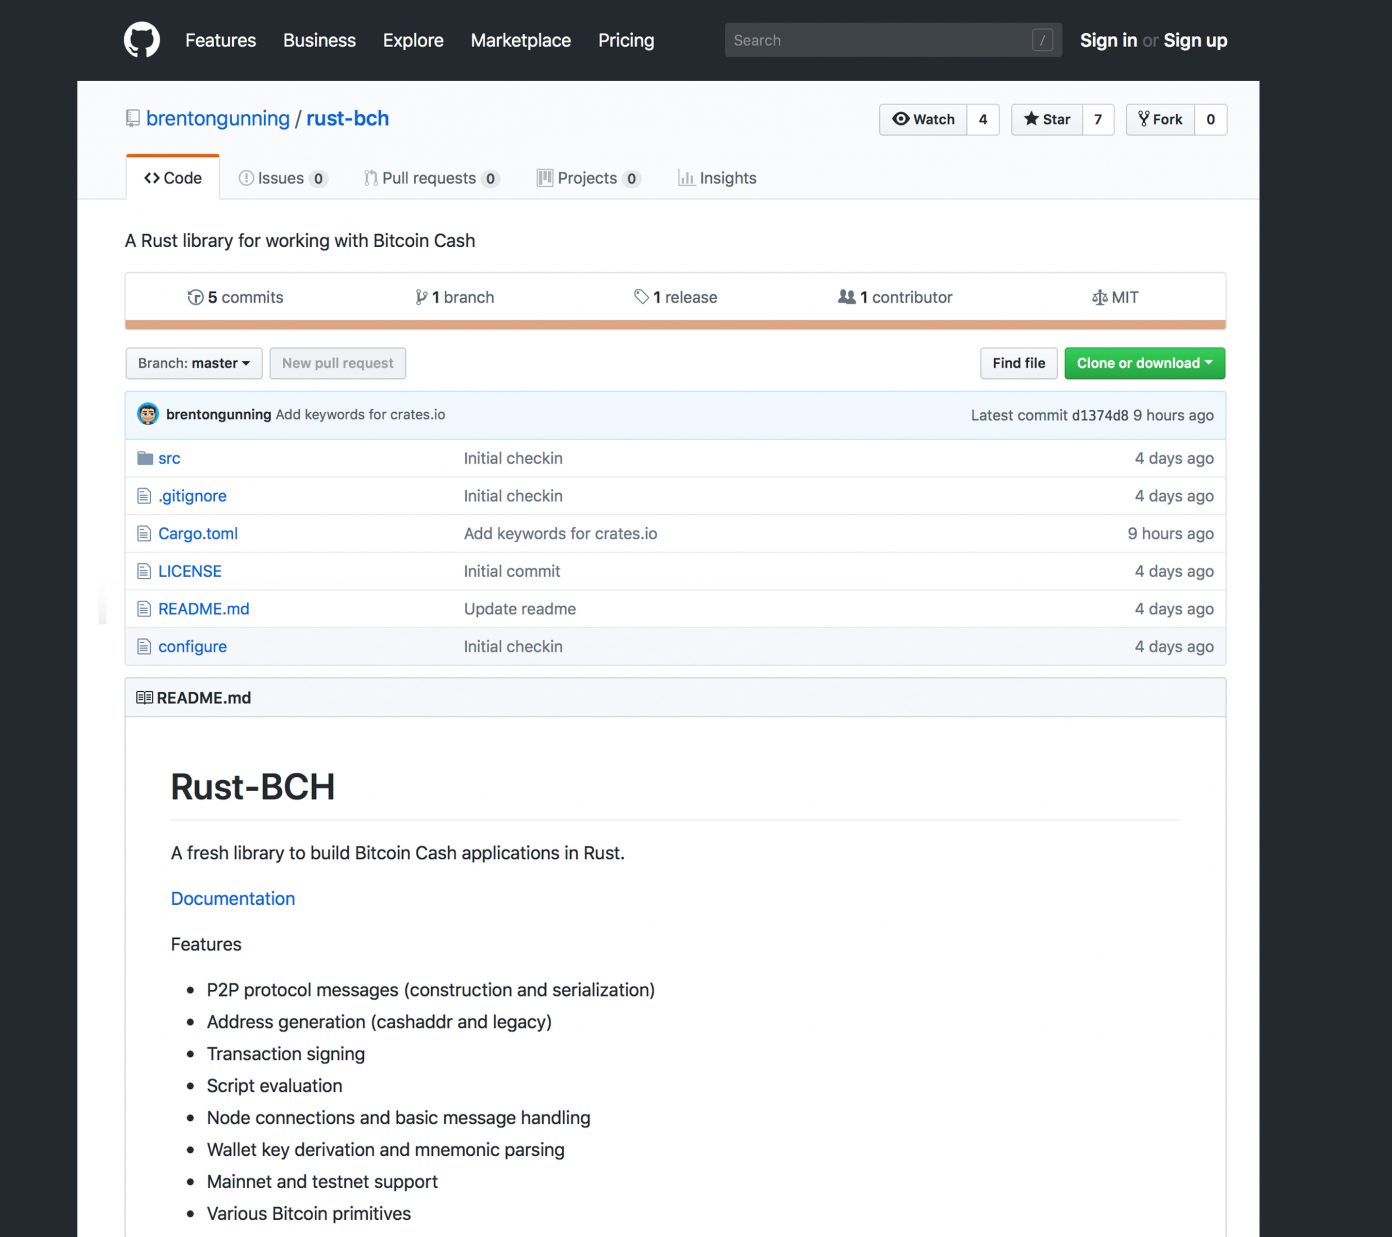This screenshot has height=1237, width=1392.
Task: Open the Pull requests tab
Action: click(431, 178)
